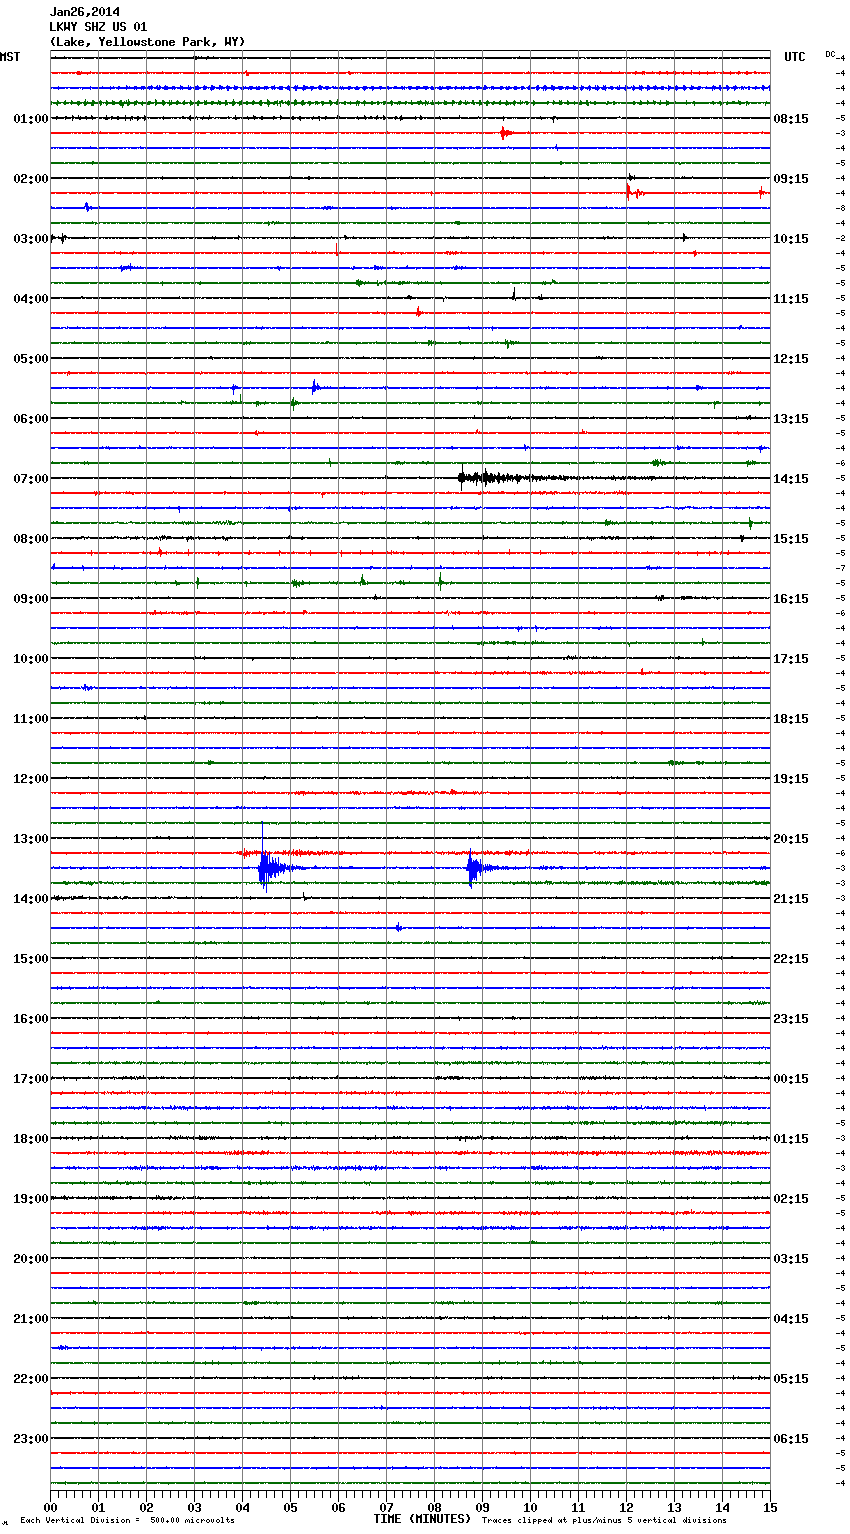This screenshot has width=850, height=1534.
Task: Click the 22:15 UTC time label
Action: 791,959
